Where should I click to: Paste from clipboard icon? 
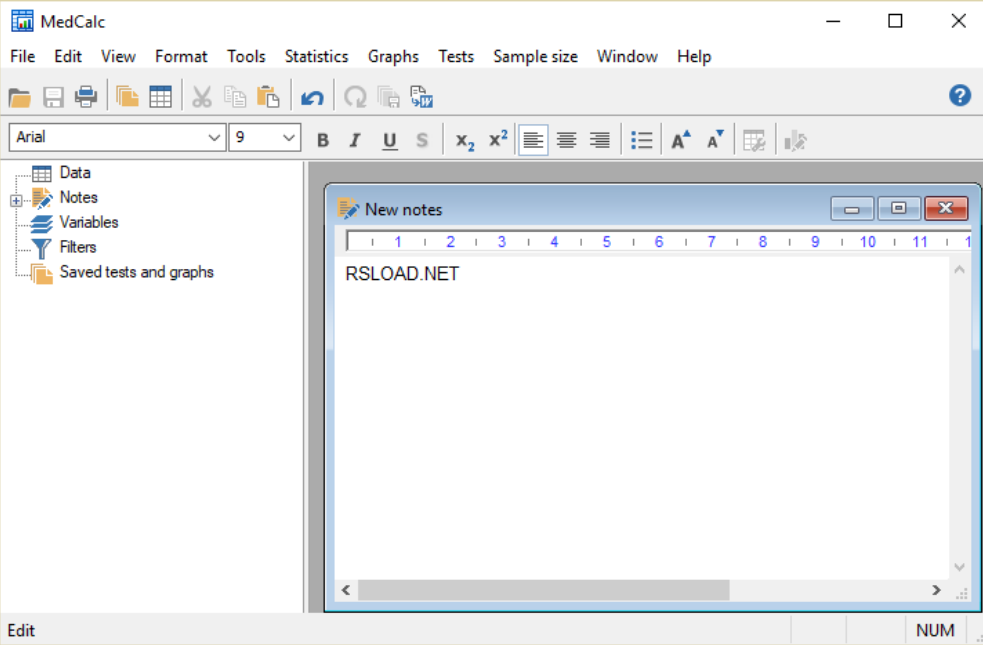point(268,97)
